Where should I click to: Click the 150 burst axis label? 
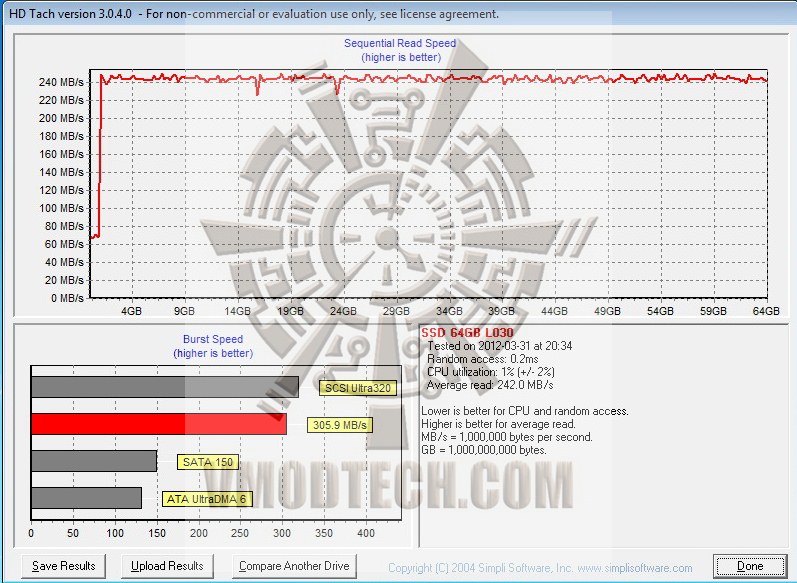[x=157, y=533]
